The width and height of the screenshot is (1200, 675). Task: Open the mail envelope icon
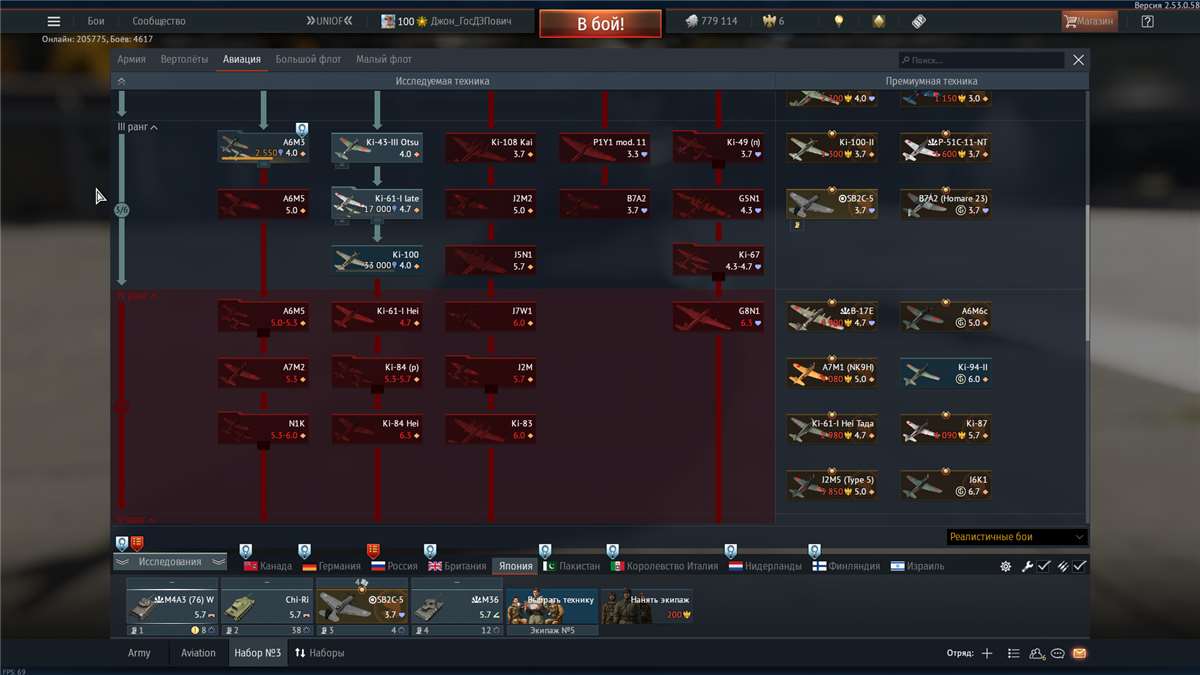coord(1079,653)
